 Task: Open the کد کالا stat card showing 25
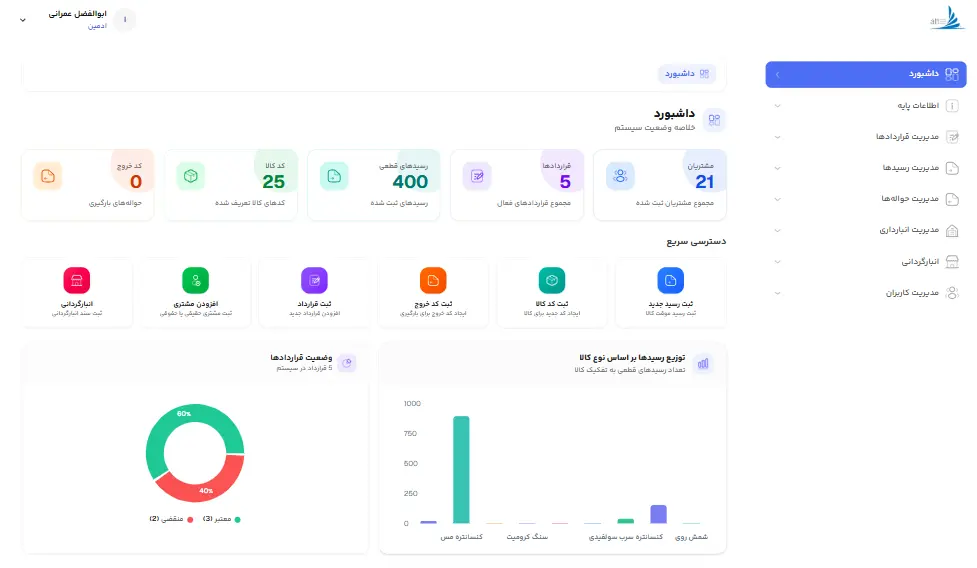click(231, 184)
